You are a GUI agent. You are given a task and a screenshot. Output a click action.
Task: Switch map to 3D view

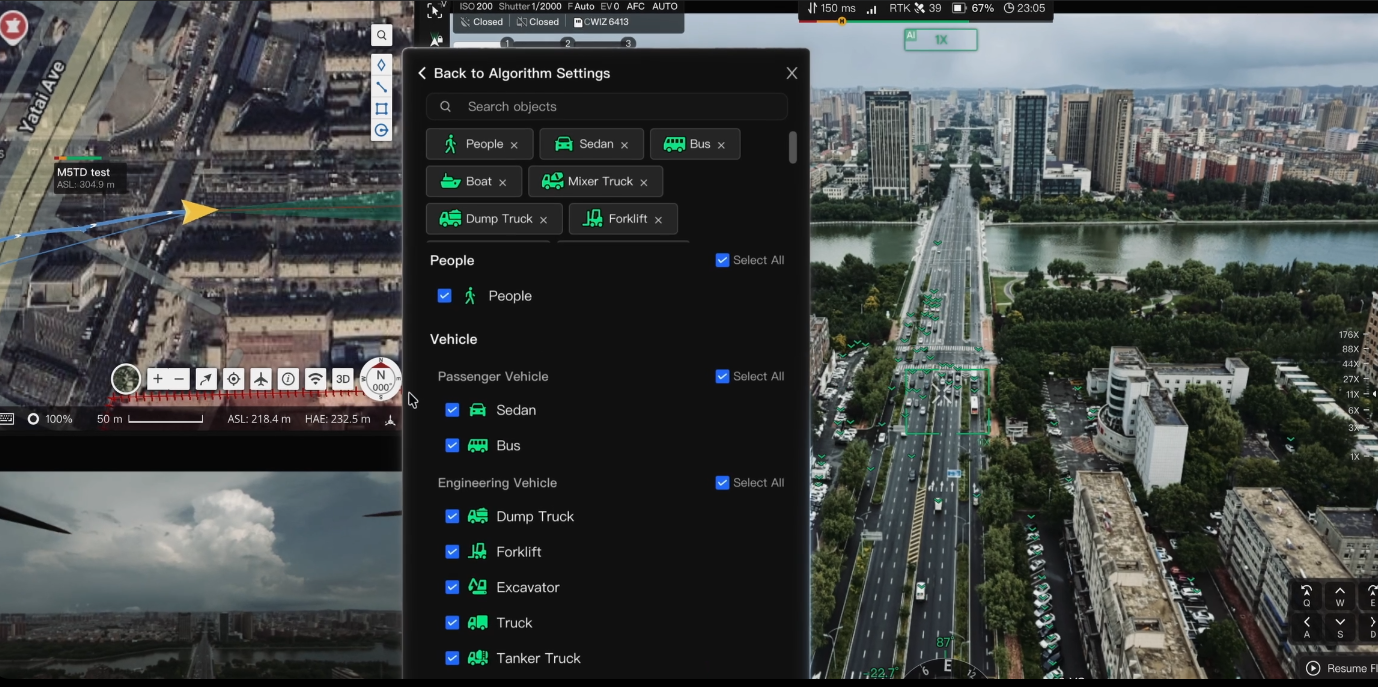click(x=342, y=379)
